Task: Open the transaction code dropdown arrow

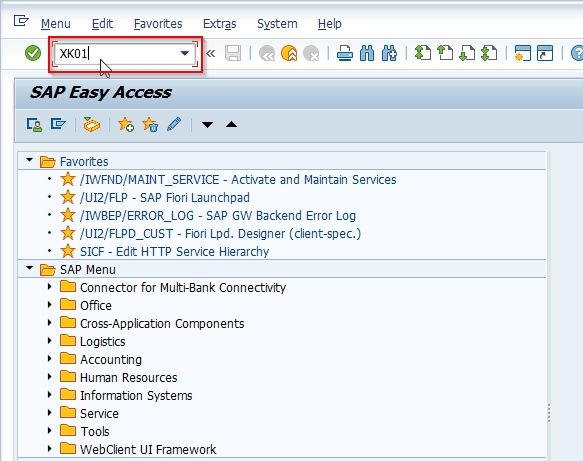Action: coord(185,54)
